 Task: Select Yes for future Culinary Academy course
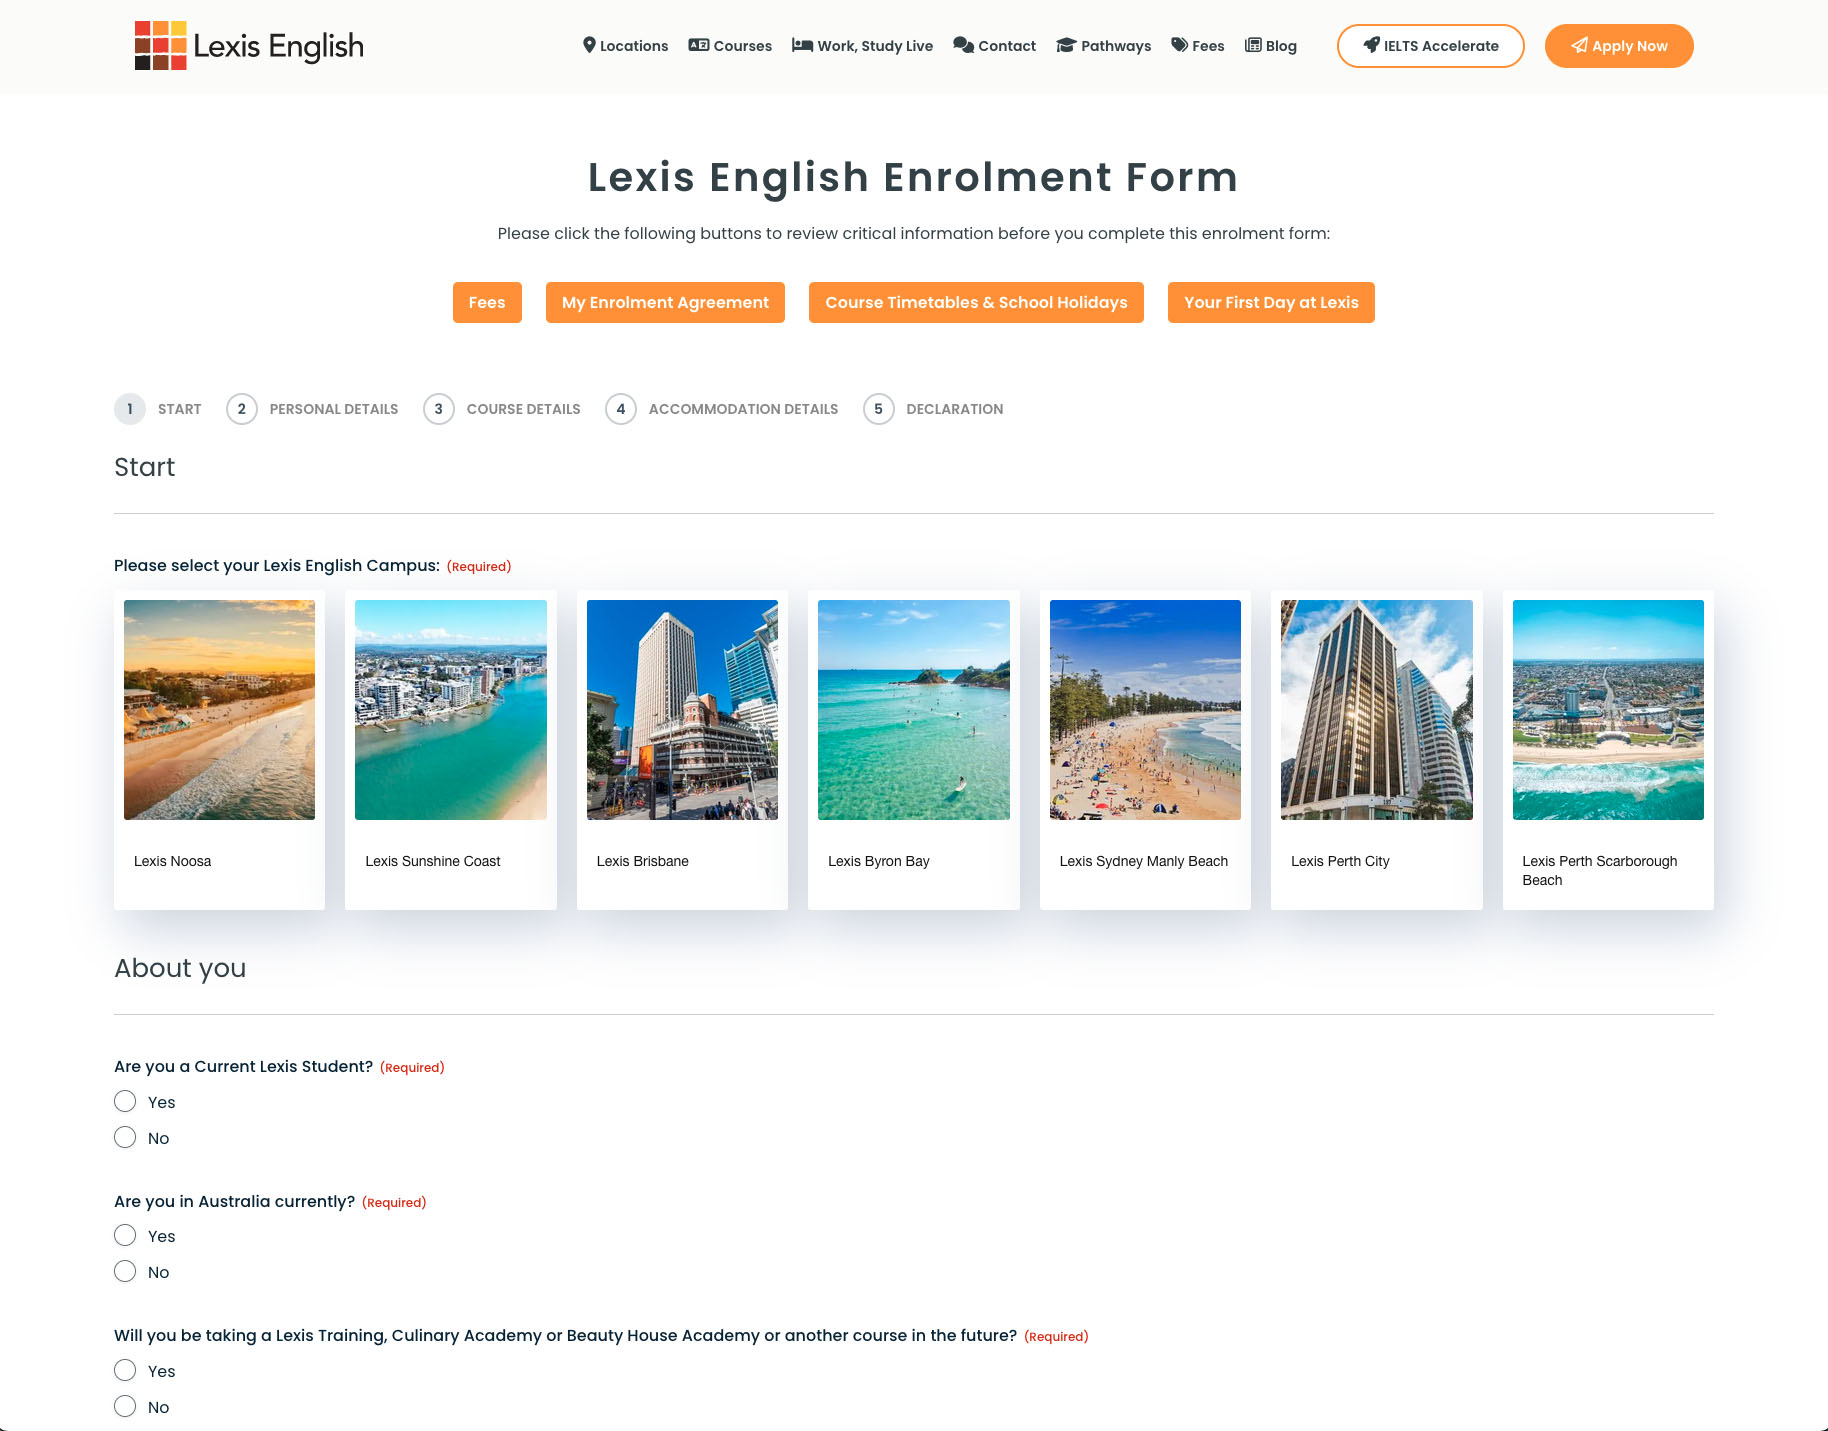[x=125, y=1370]
